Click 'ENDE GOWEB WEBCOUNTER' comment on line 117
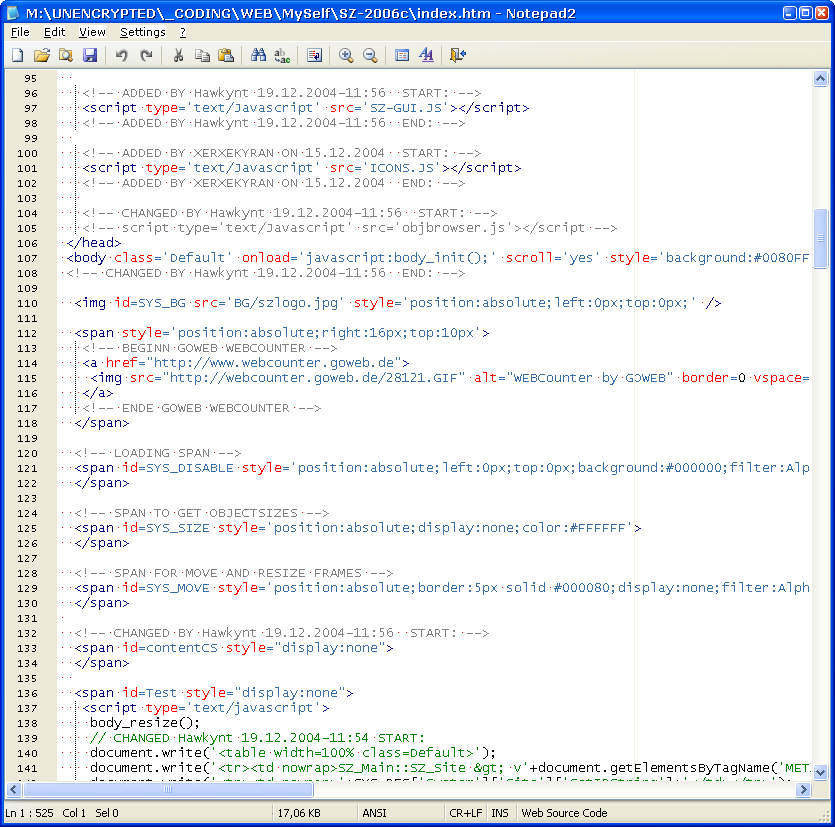The width and height of the screenshot is (835, 827). [206, 408]
